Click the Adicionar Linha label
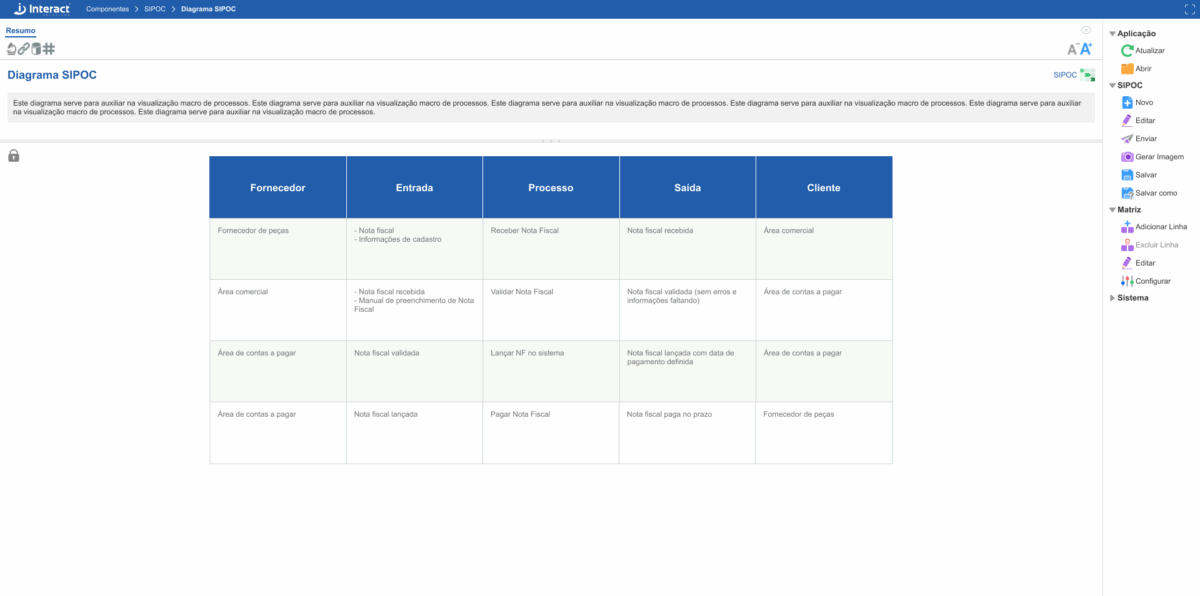 click(x=1161, y=227)
